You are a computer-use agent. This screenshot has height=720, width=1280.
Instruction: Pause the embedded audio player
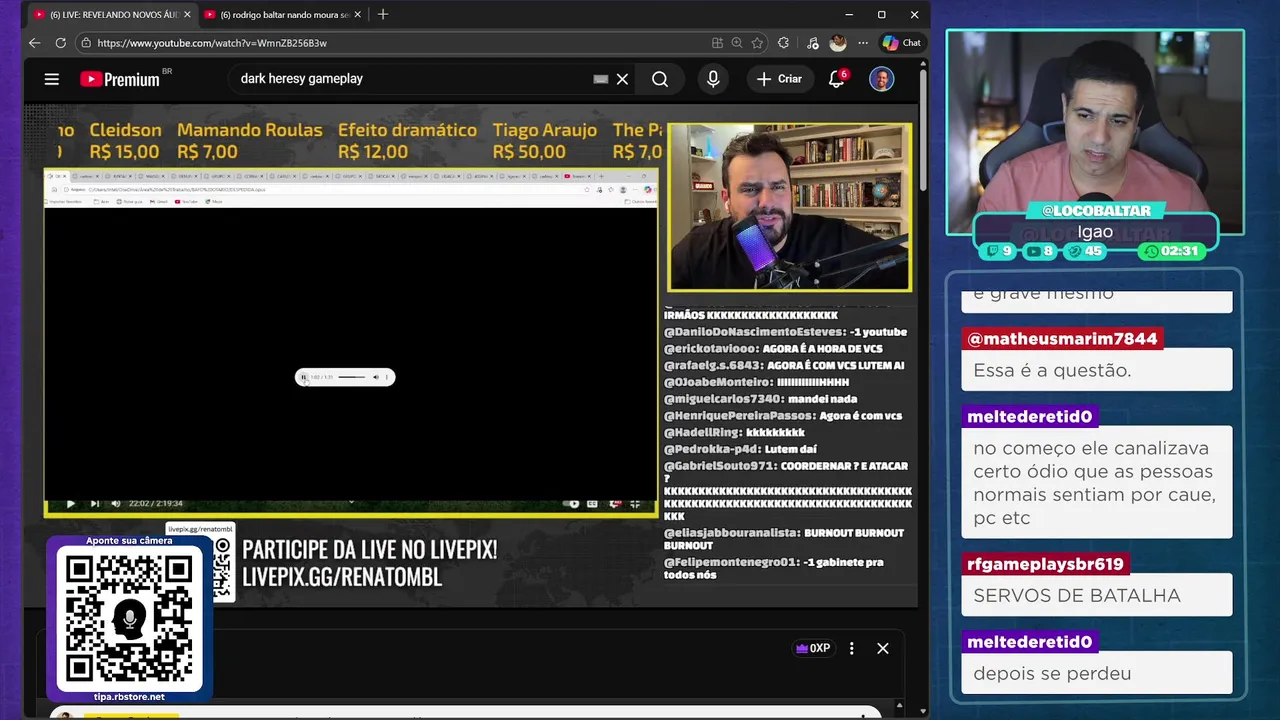304,377
